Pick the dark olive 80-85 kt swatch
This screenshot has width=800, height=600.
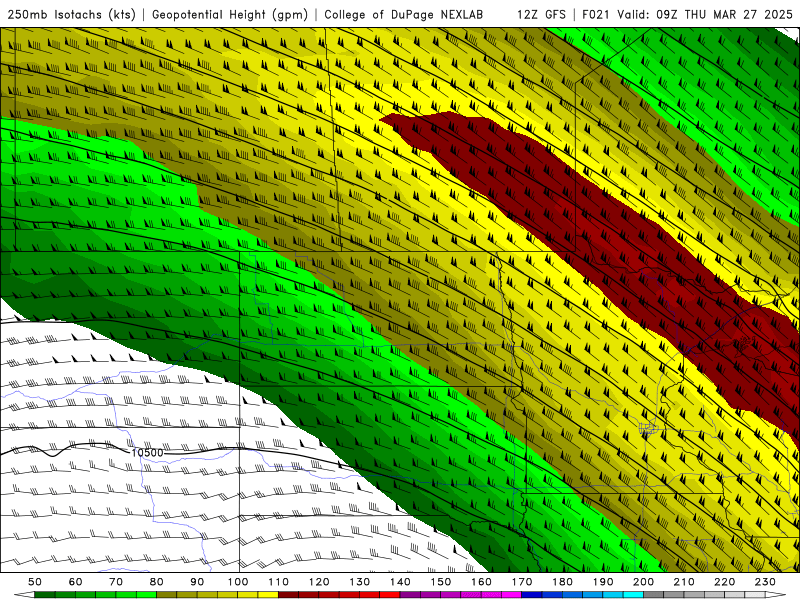pyautogui.click(x=167, y=595)
